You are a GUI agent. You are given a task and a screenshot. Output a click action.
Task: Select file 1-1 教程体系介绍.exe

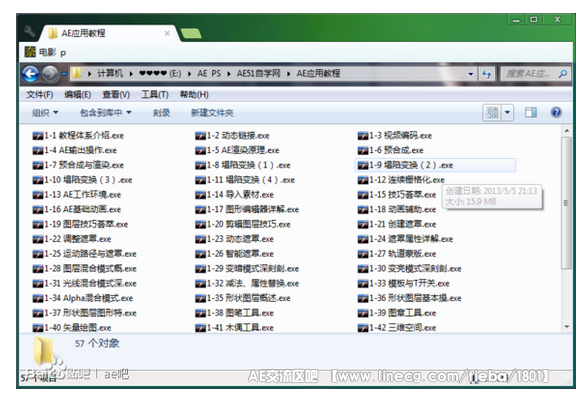[x=78, y=136]
